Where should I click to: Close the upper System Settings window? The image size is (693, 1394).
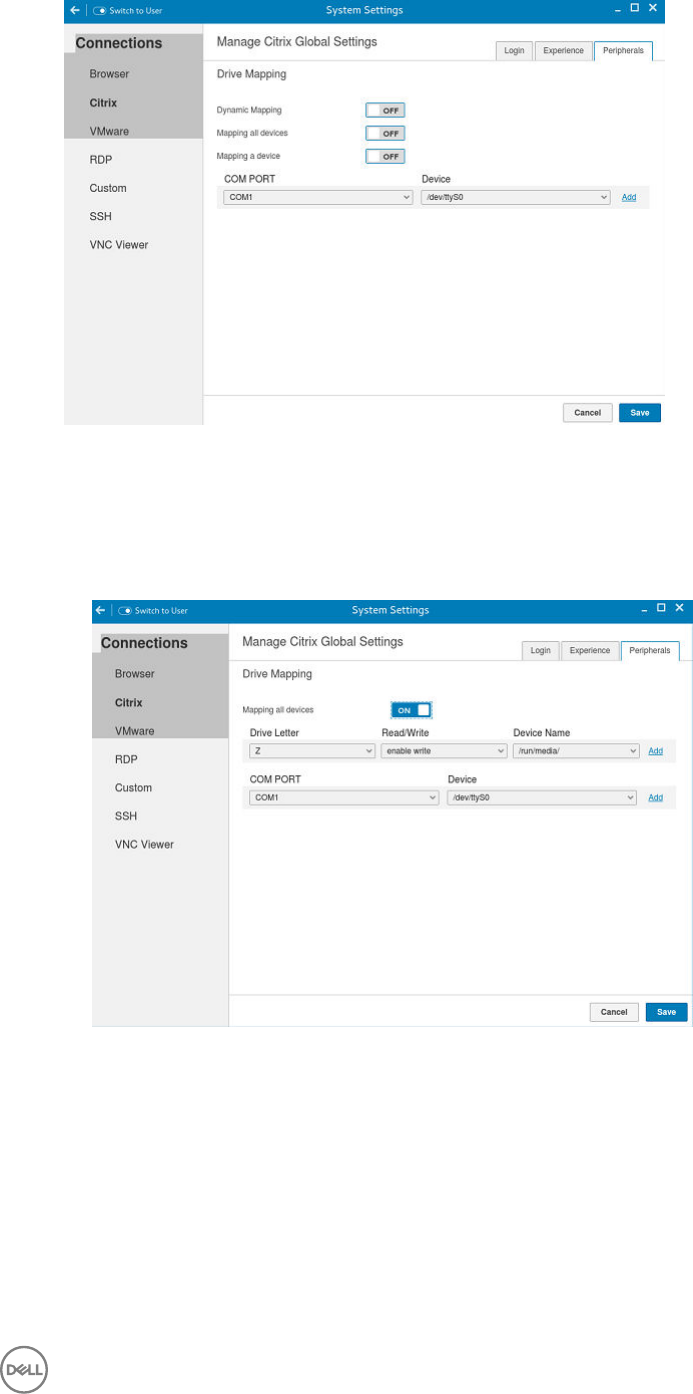pos(653,7)
